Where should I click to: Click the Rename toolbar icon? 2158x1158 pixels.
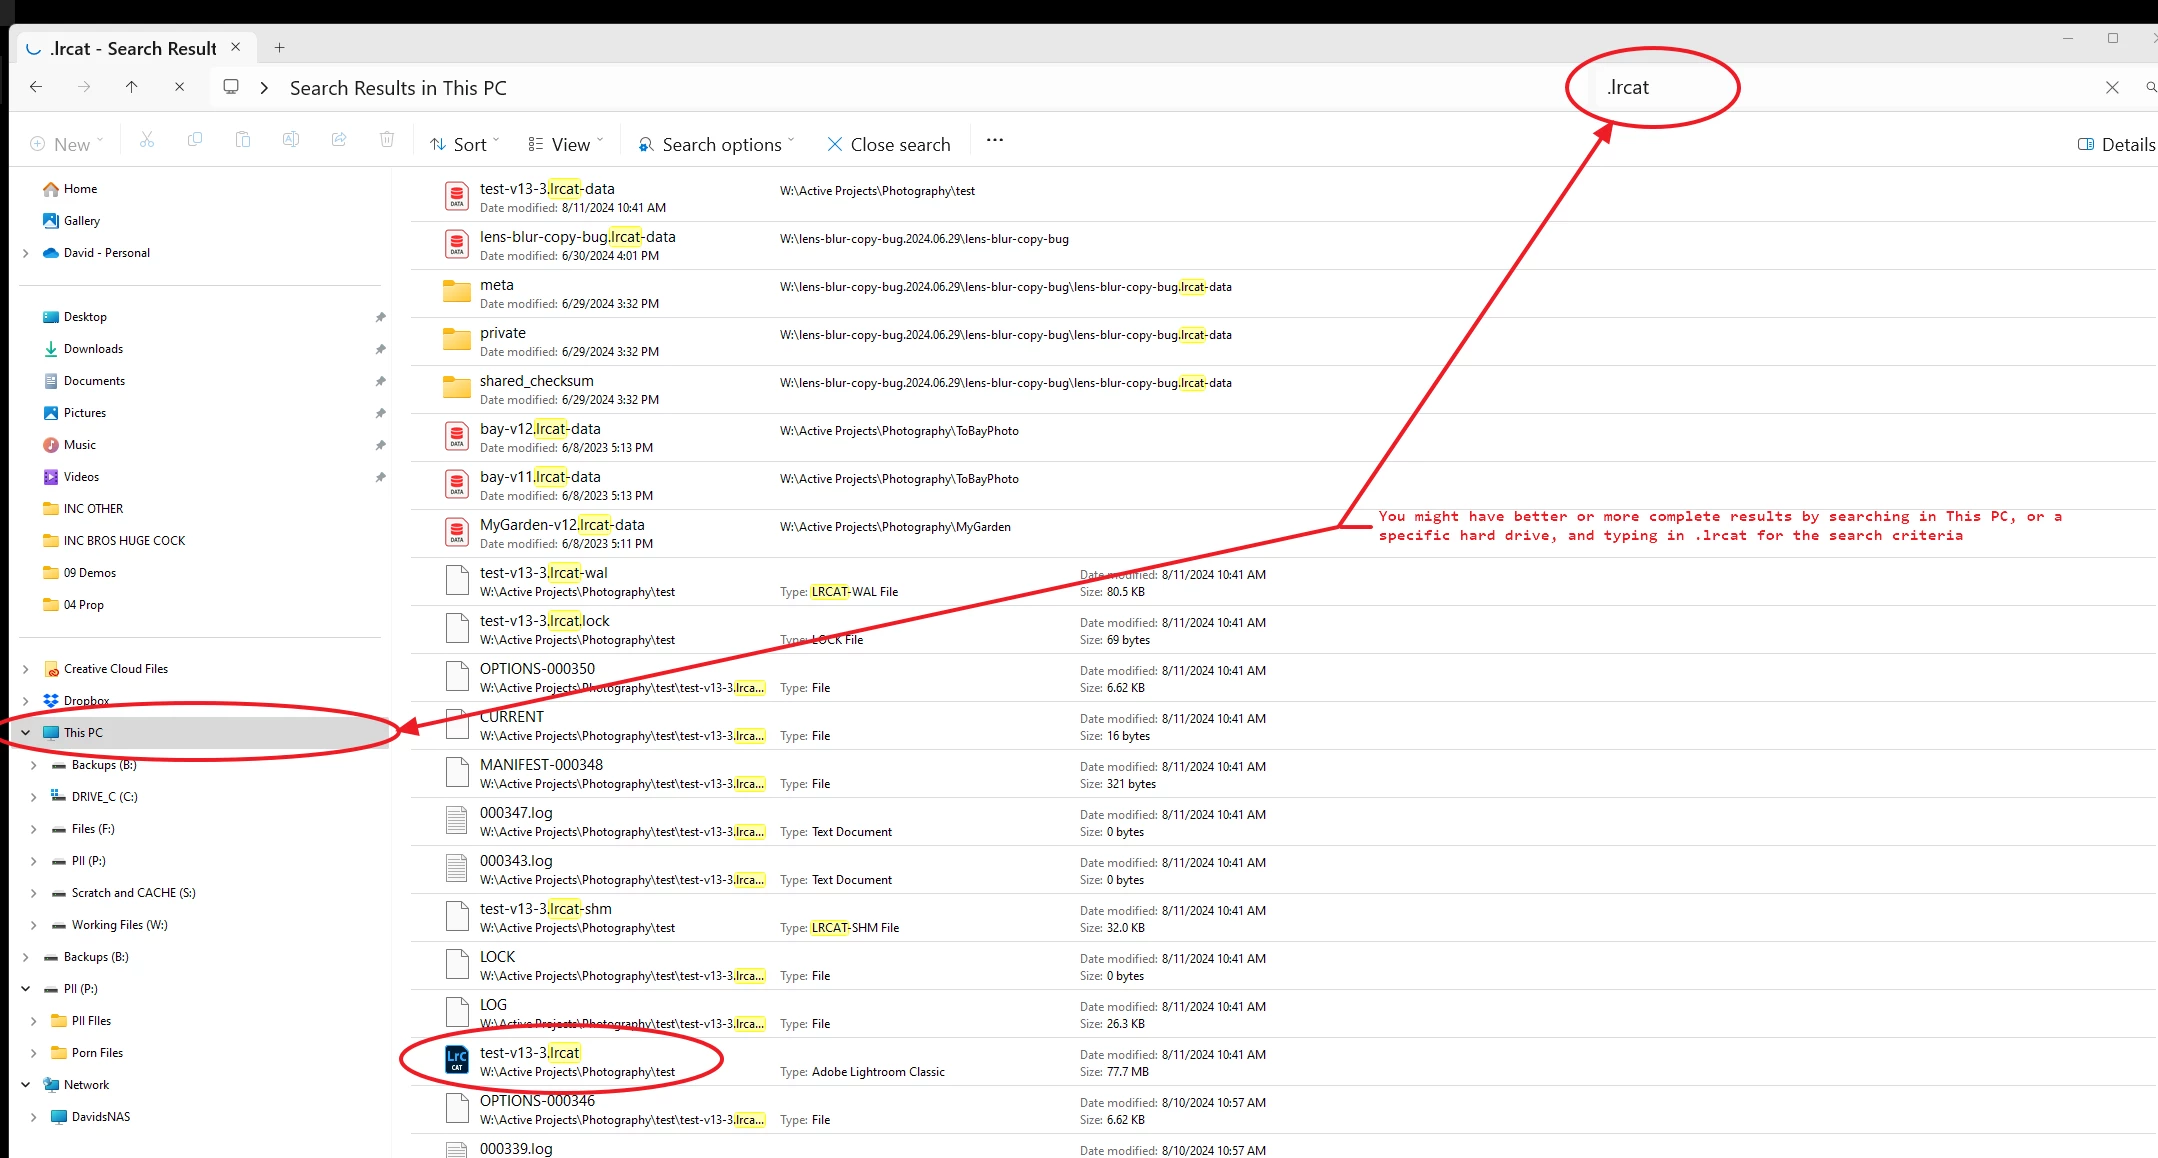pyautogui.click(x=291, y=141)
